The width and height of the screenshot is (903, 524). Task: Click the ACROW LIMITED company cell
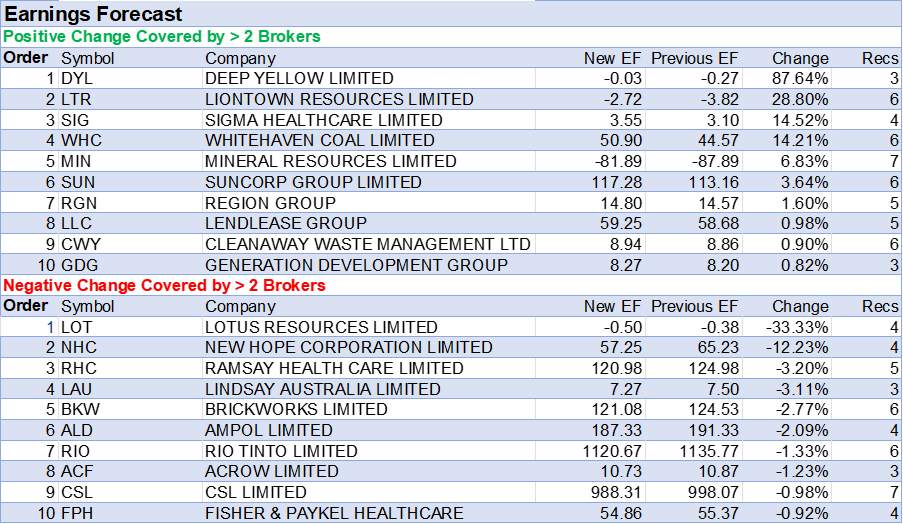click(271, 471)
